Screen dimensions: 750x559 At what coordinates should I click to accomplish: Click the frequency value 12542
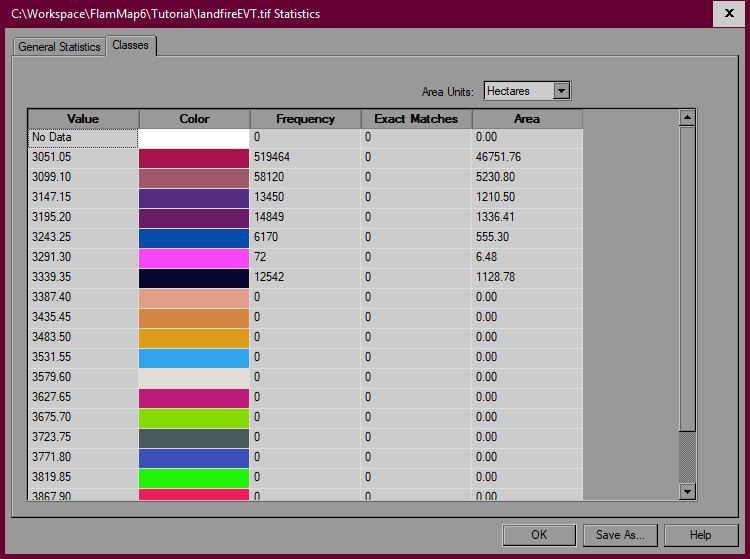point(269,277)
